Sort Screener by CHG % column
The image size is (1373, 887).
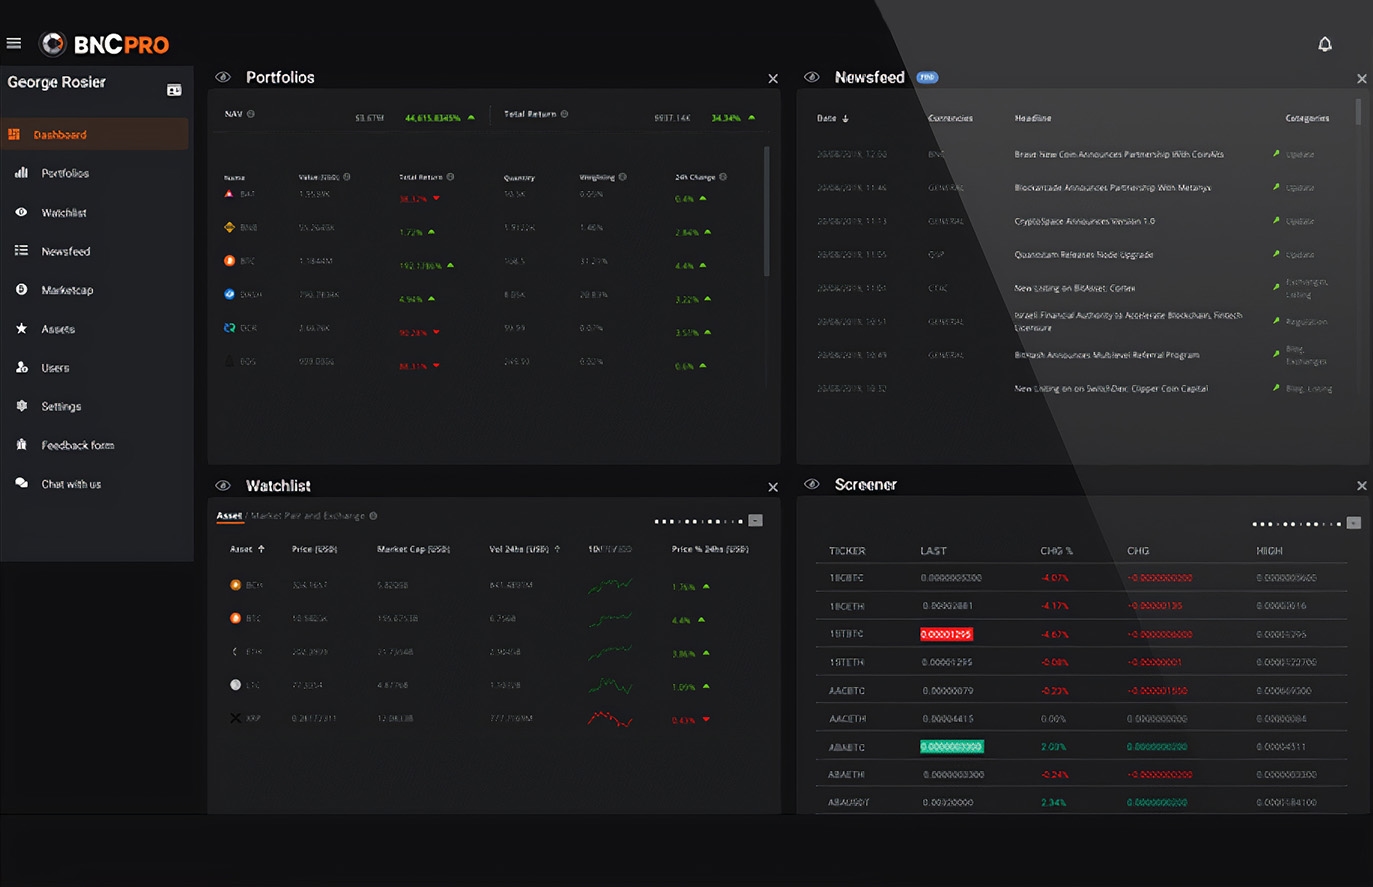[x=1056, y=551]
